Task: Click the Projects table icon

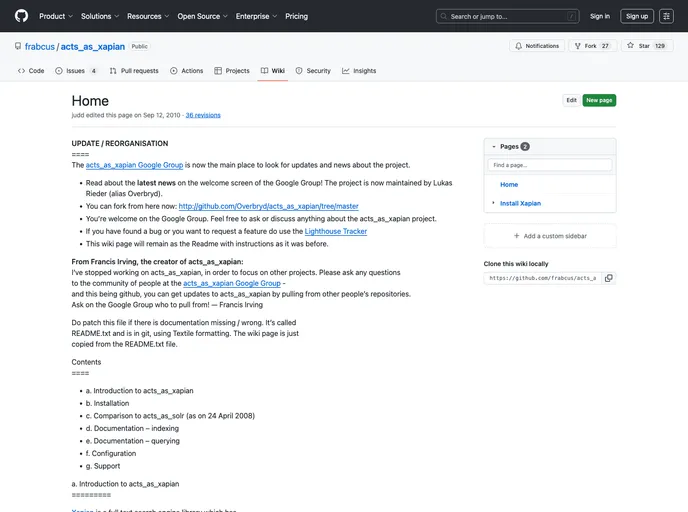Action: [218, 71]
